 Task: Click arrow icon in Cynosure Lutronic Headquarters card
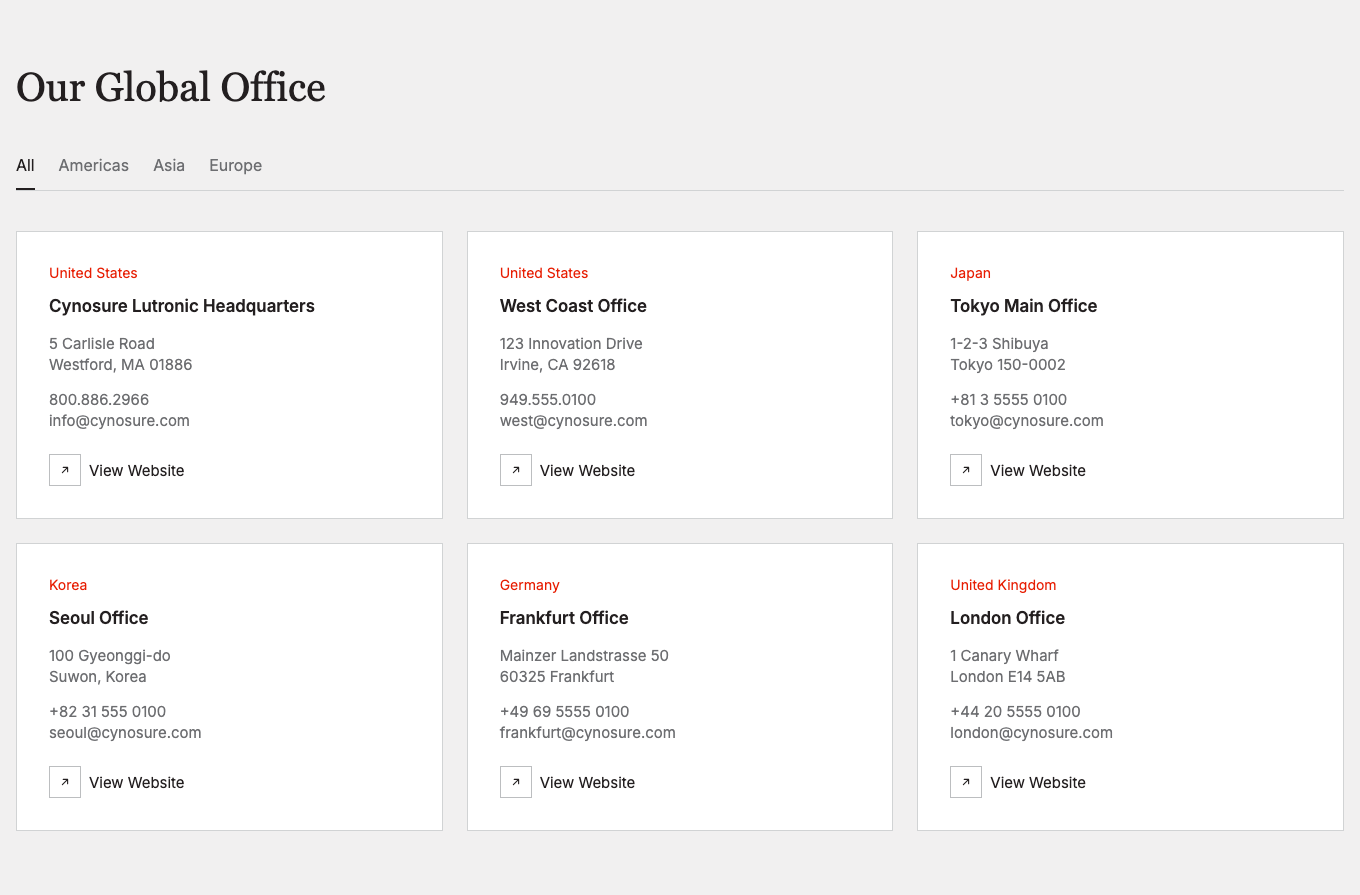[65, 470]
